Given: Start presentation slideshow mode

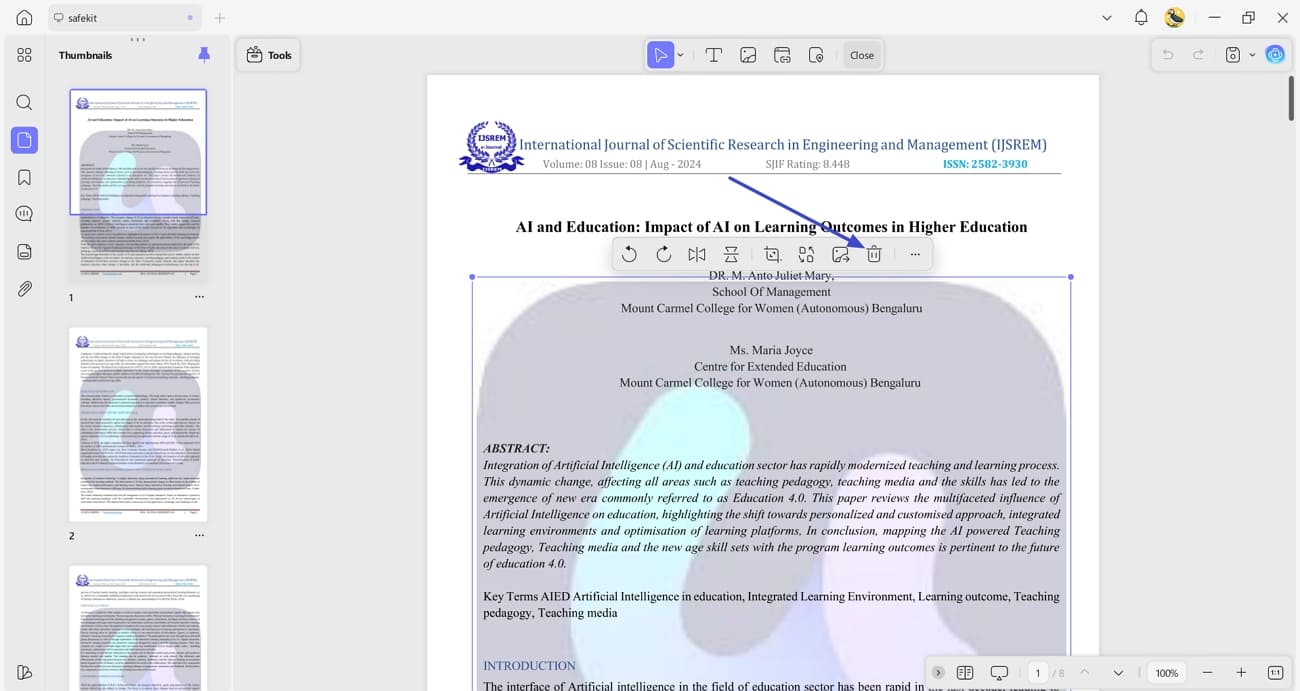Looking at the screenshot, I should click(x=999, y=673).
